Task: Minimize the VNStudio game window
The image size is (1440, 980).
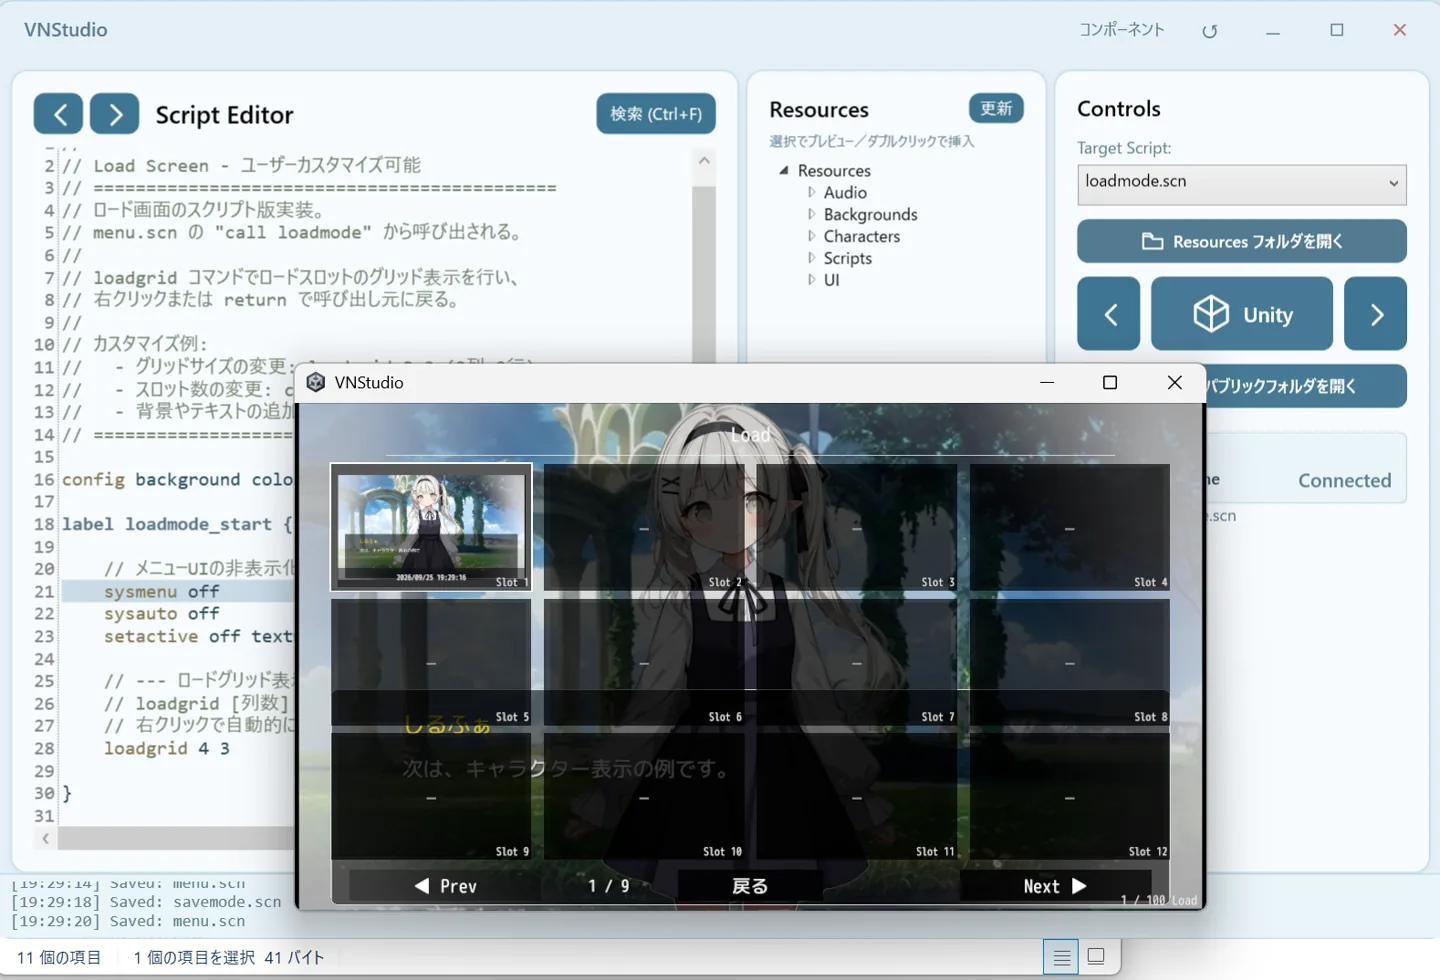Action: tap(1047, 382)
